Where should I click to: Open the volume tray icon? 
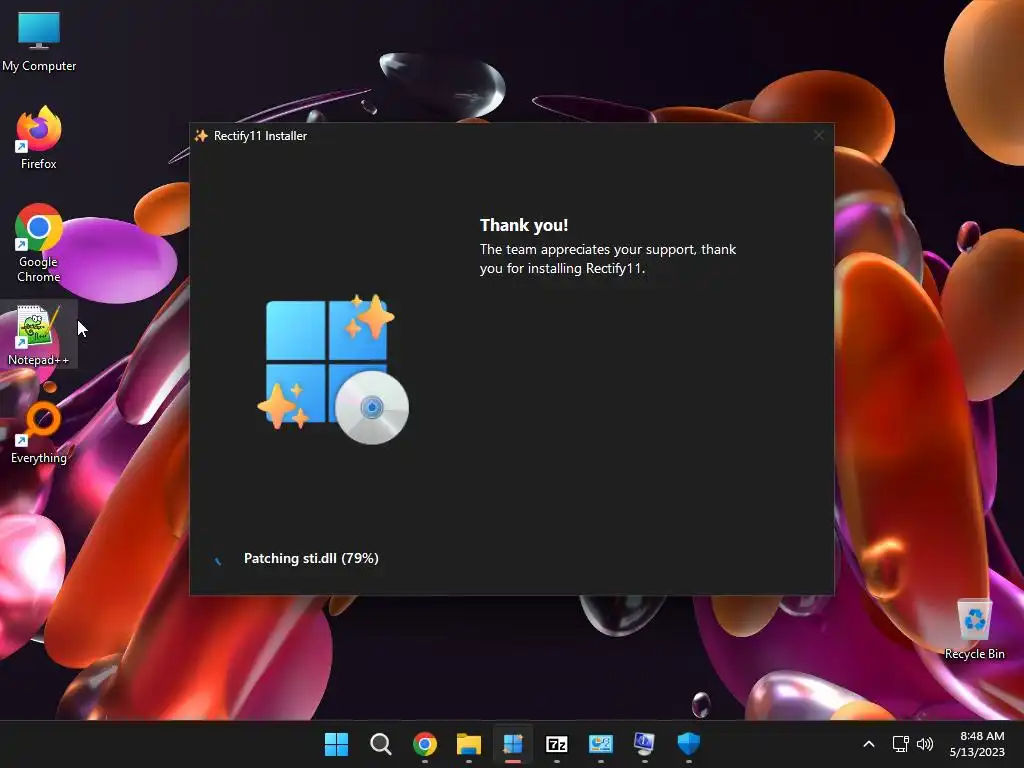point(925,744)
